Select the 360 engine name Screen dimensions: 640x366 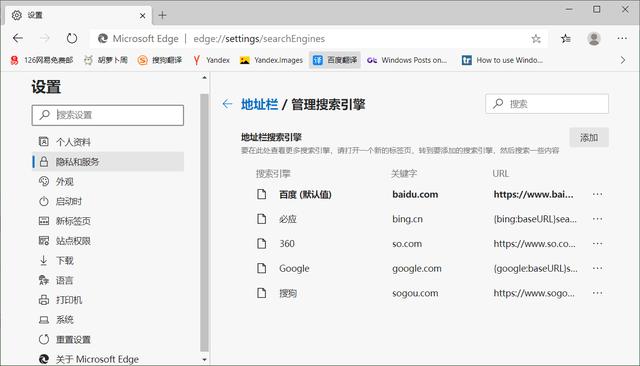point(287,244)
